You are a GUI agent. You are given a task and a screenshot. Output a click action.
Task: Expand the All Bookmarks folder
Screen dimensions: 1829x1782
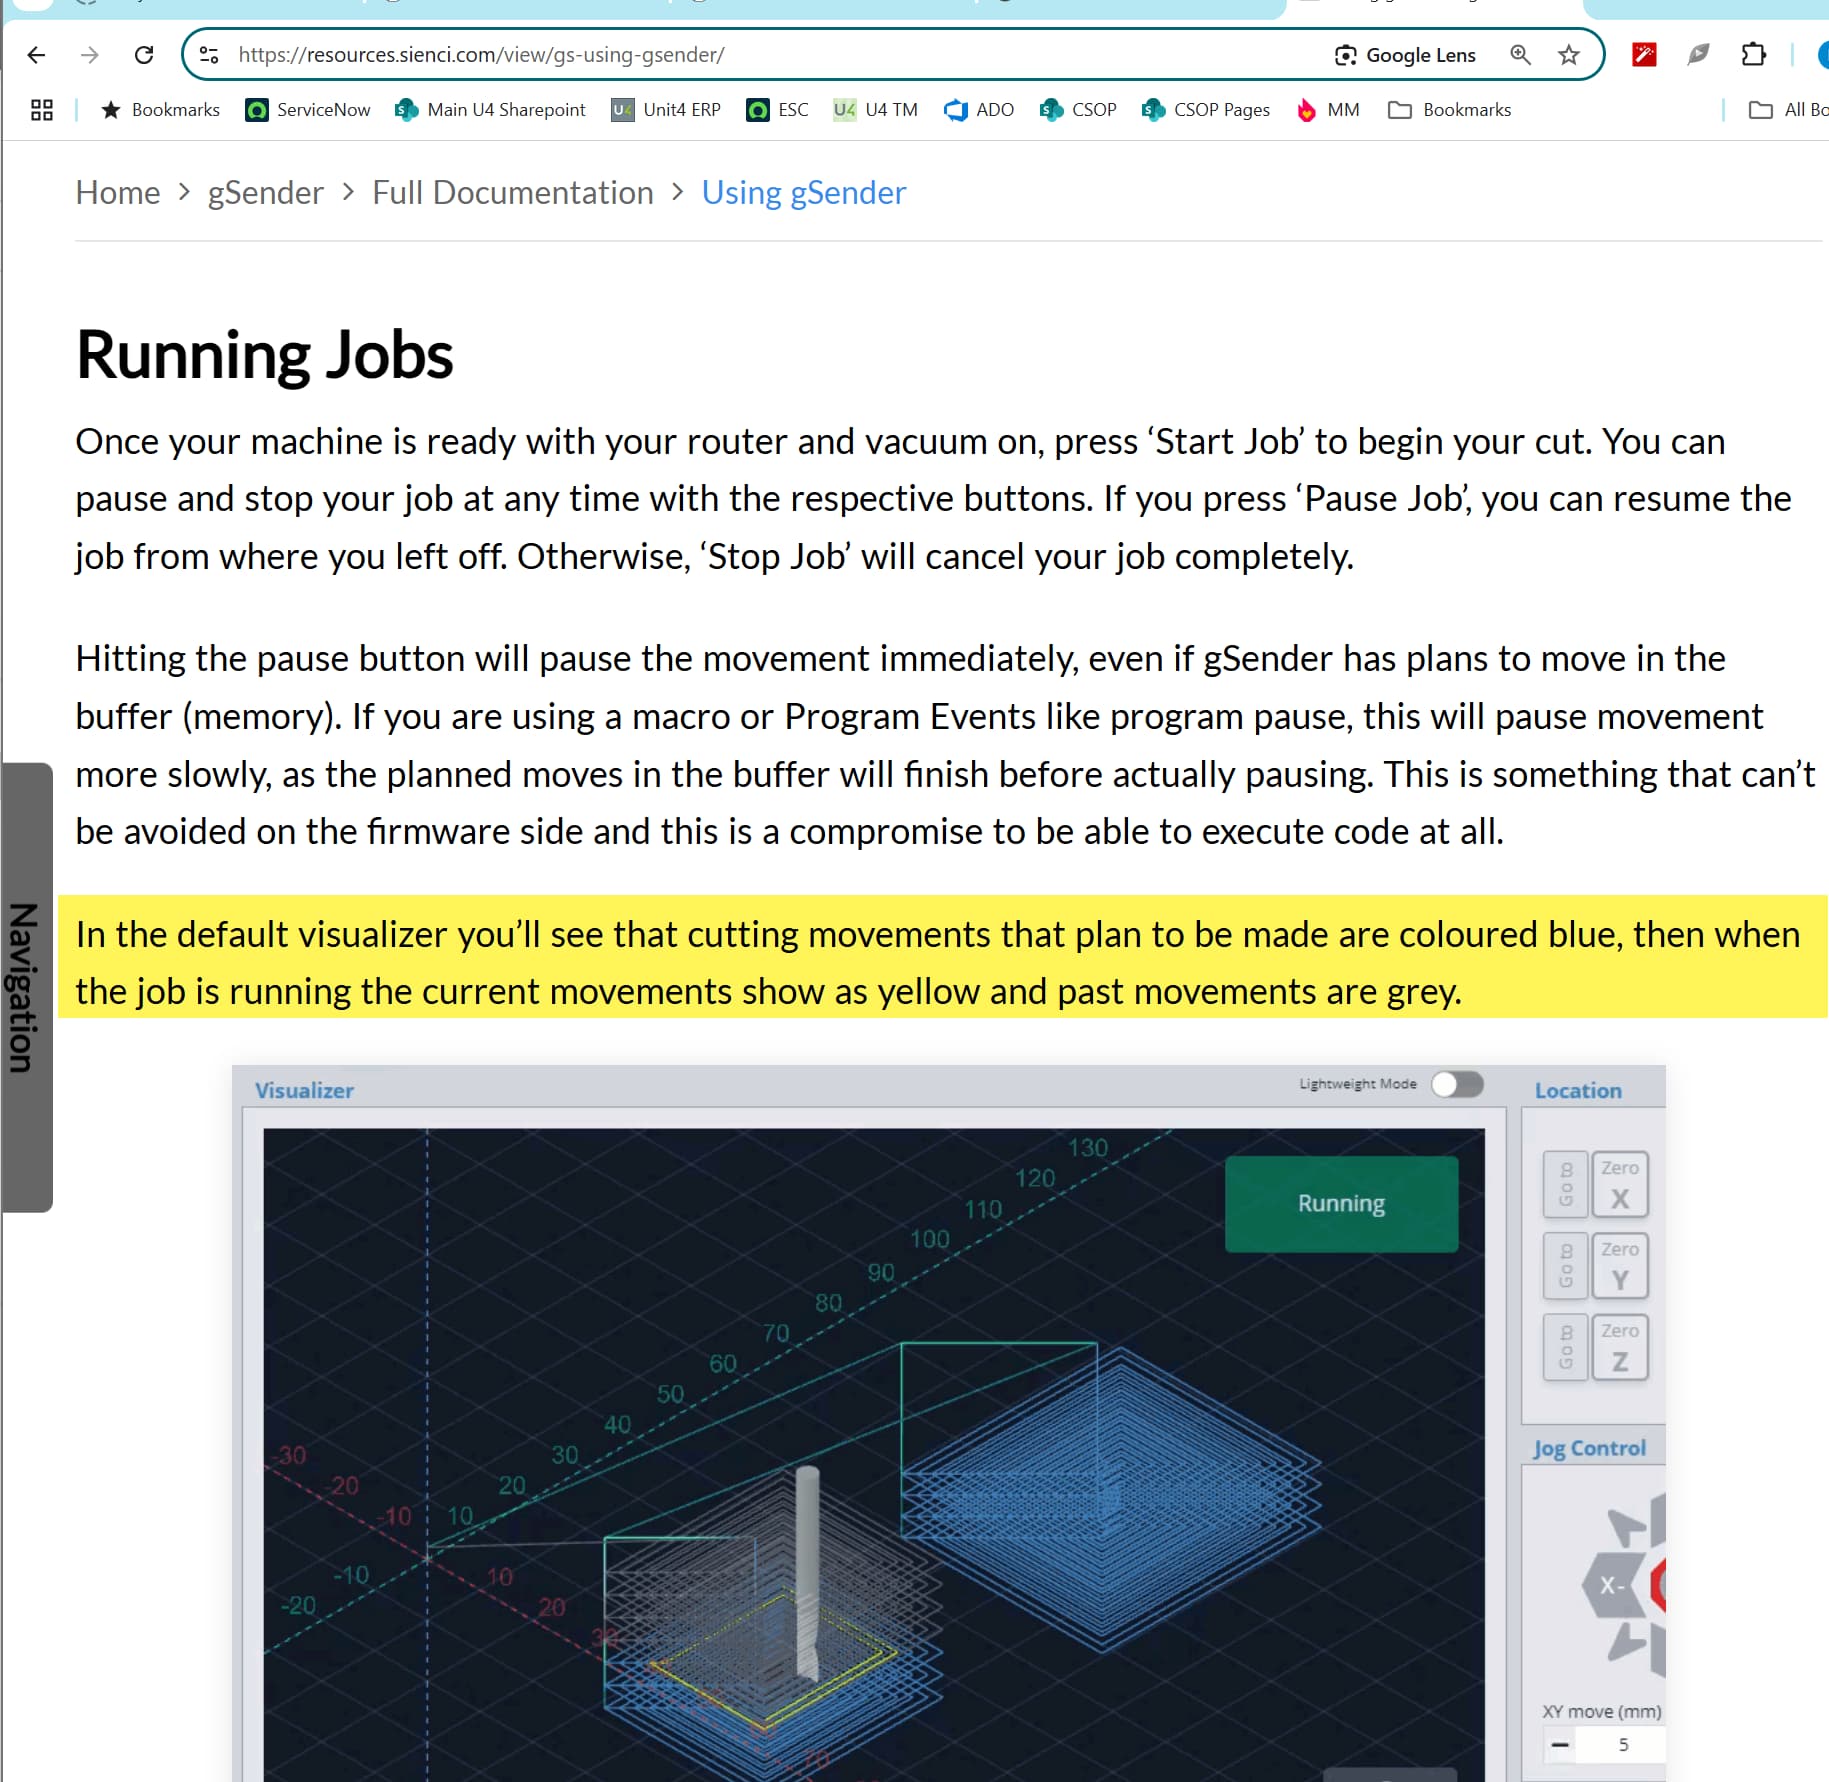tap(1788, 110)
